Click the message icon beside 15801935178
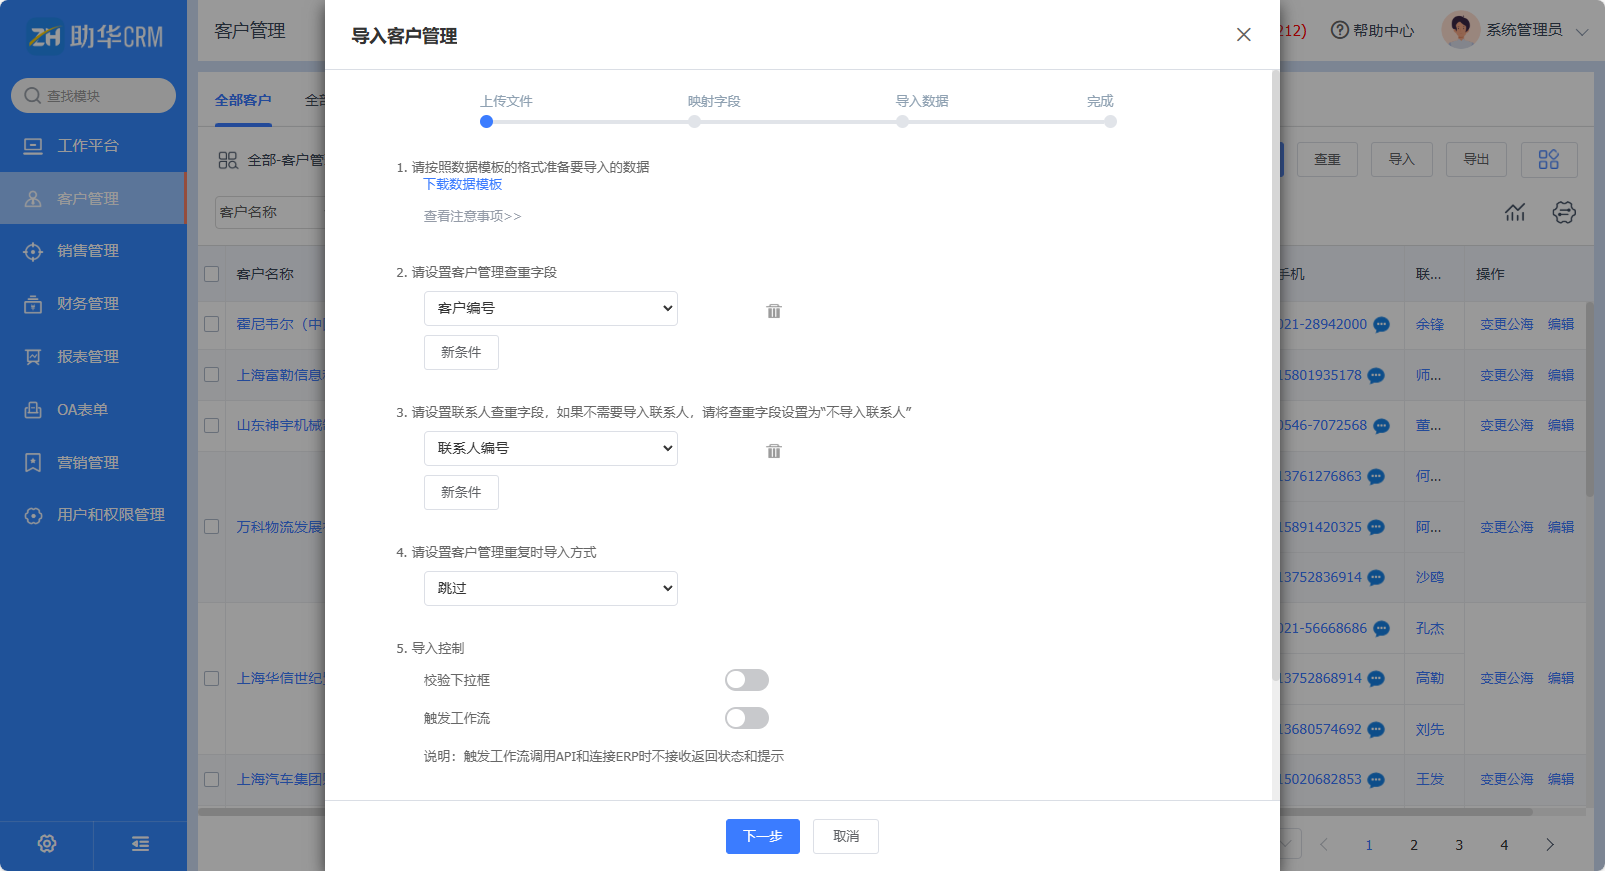Image resolution: width=1605 pixels, height=871 pixels. tap(1376, 376)
